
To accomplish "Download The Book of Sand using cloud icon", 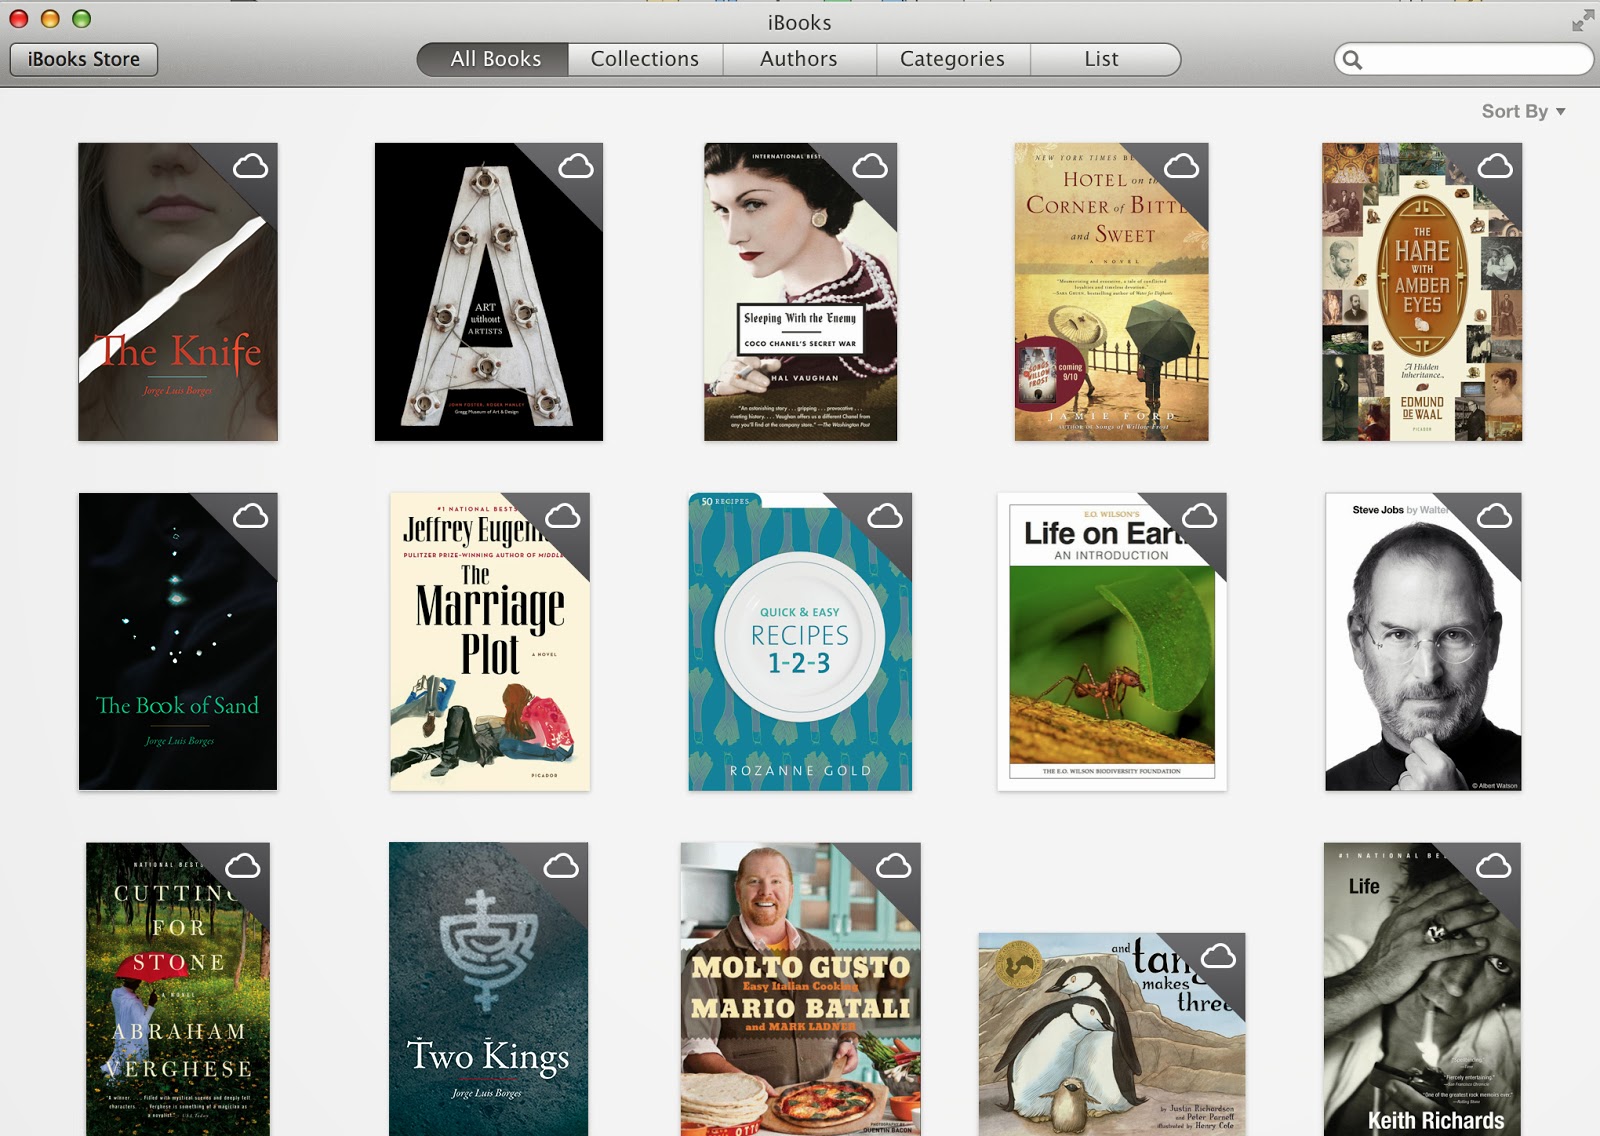I will [250, 516].
